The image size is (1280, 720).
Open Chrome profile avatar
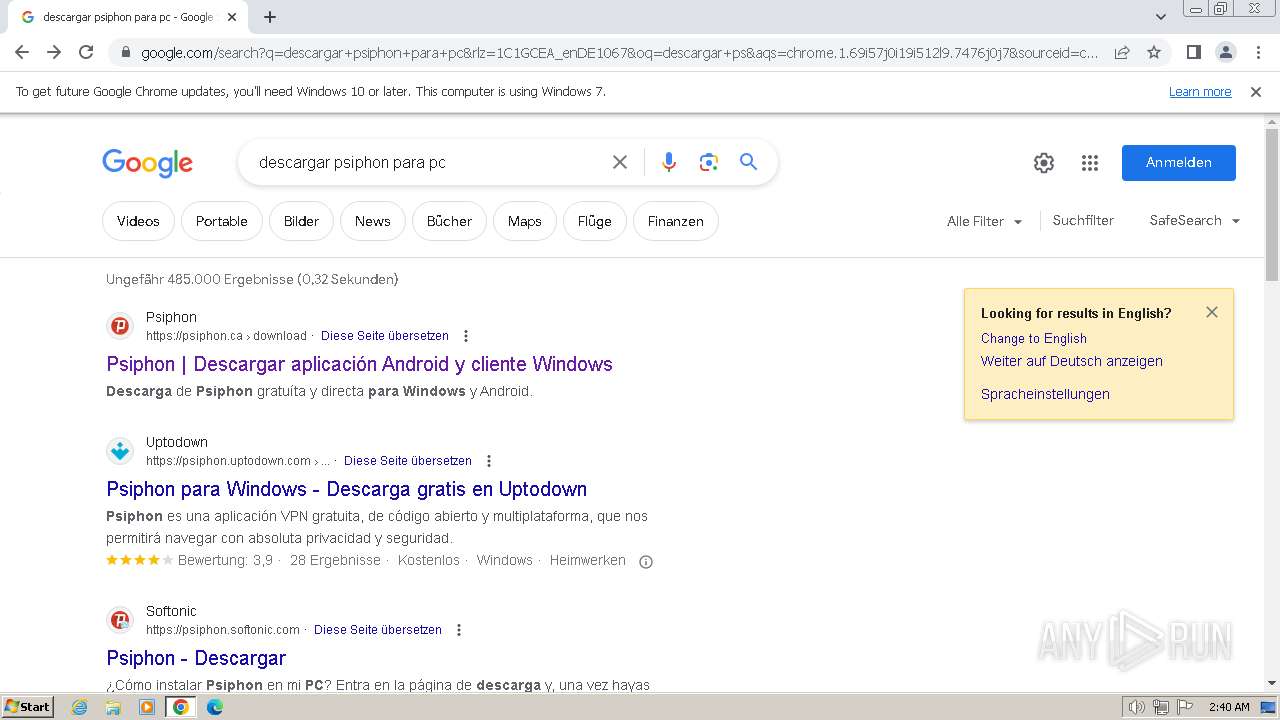(1225, 53)
